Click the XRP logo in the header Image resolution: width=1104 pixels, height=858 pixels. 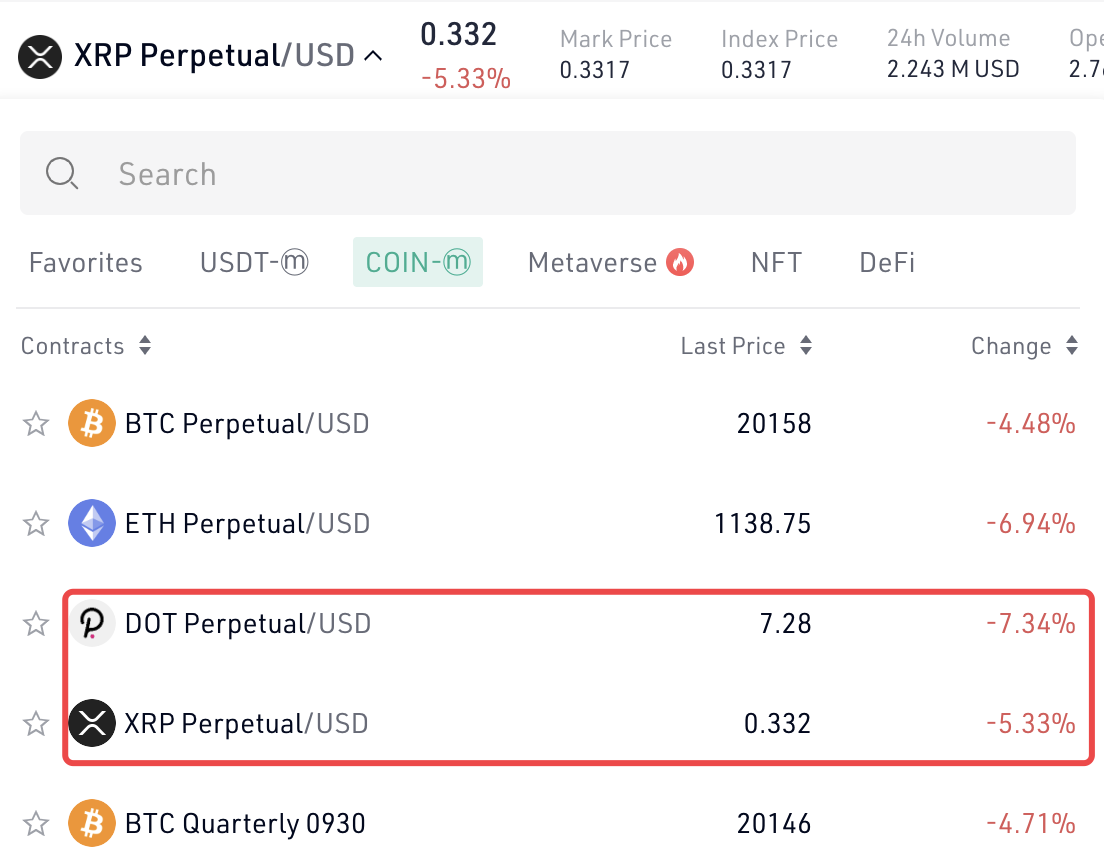tap(40, 56)
